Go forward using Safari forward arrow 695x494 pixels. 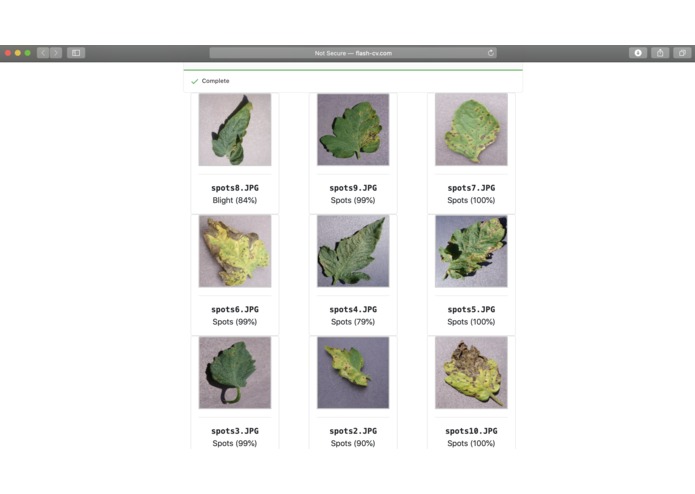[x=56, y=53]
